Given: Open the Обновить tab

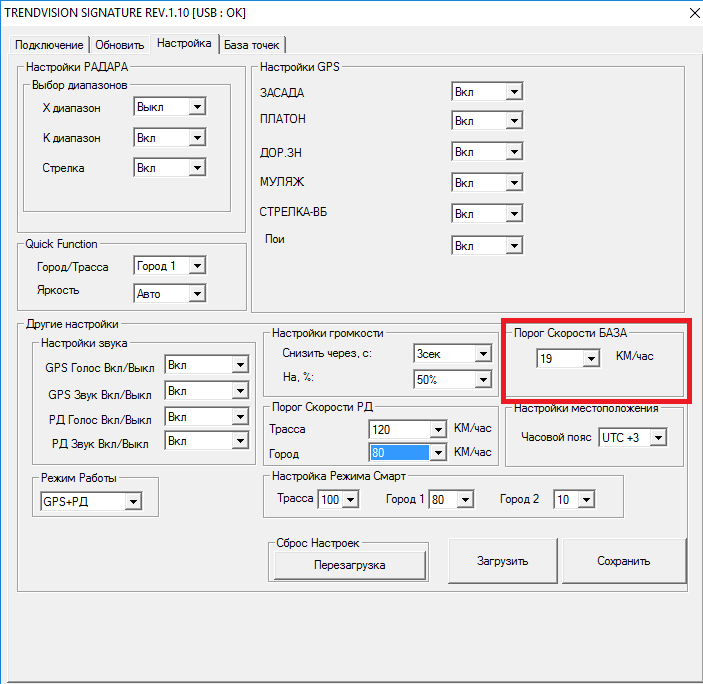Looking at the screenshot, I should [119, 45].
